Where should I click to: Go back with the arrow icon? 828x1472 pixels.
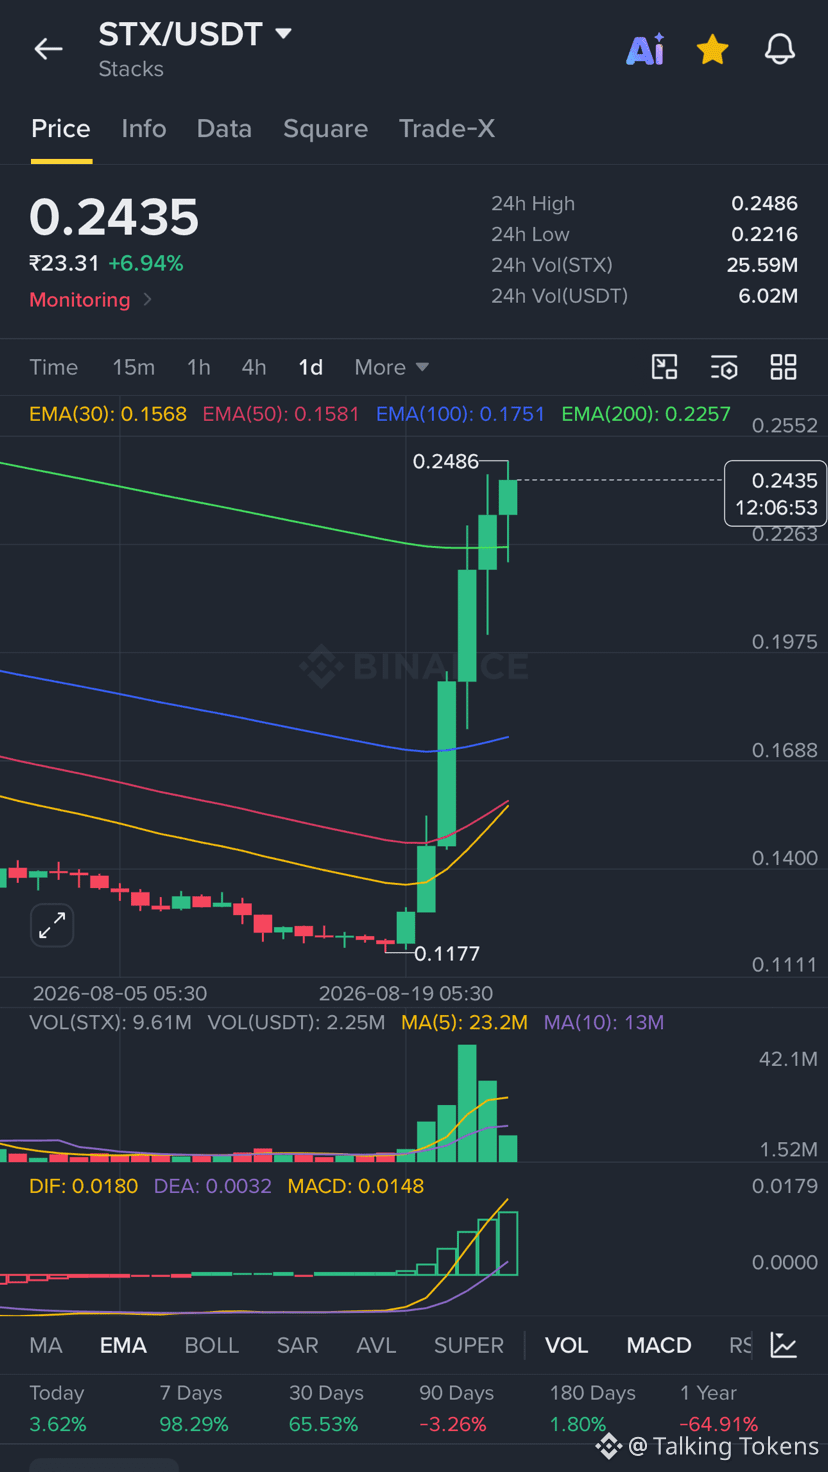[48, 49]
